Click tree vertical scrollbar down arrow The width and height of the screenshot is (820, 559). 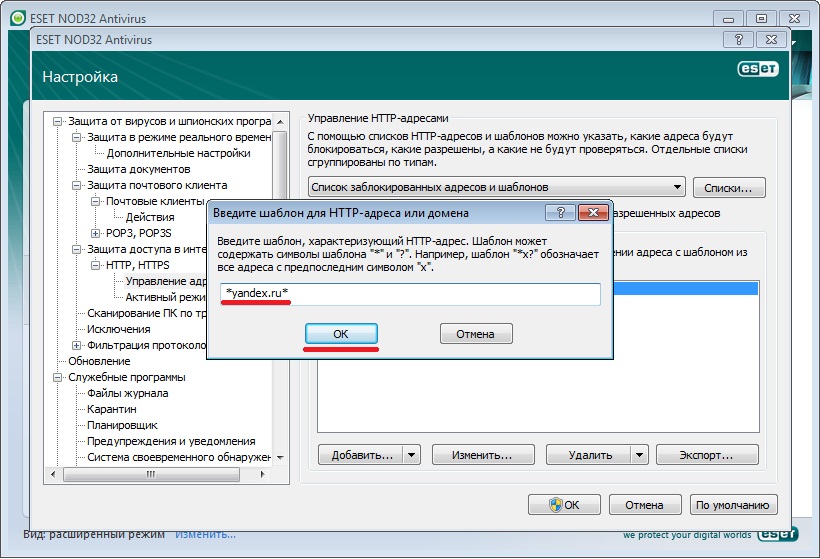click(280, 458)
